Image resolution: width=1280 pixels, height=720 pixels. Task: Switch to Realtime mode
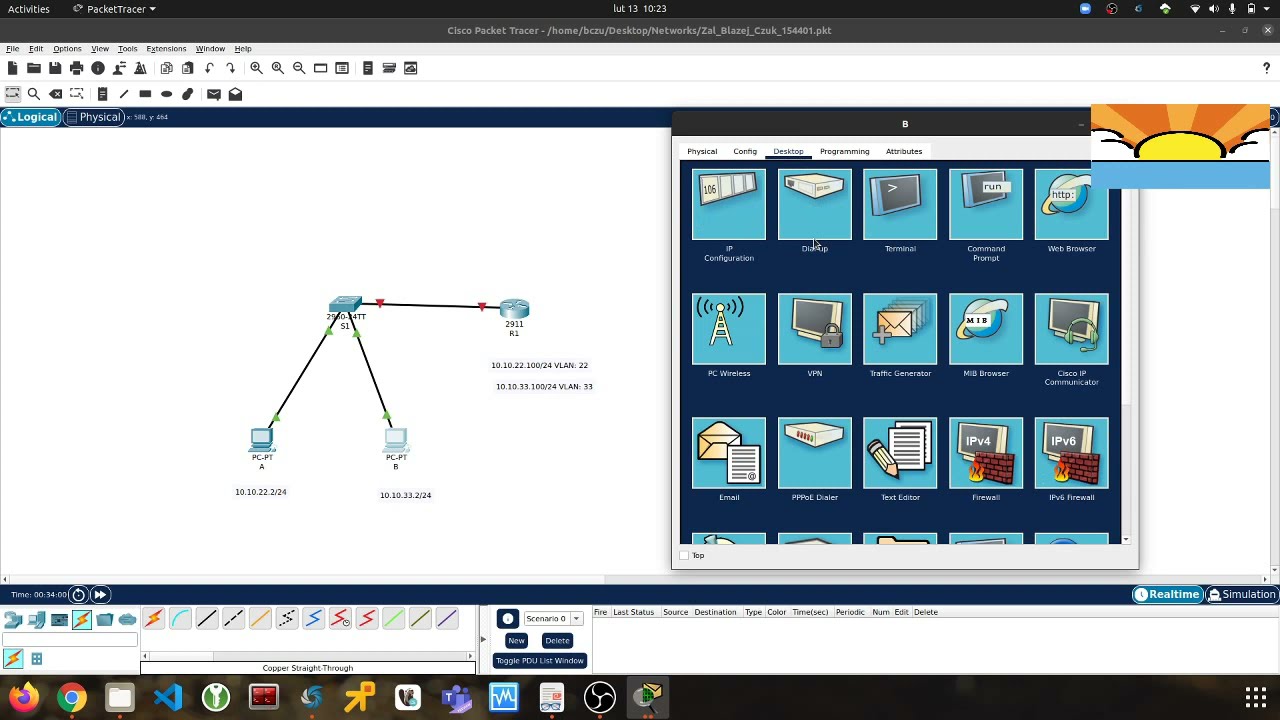[1166, 594]
